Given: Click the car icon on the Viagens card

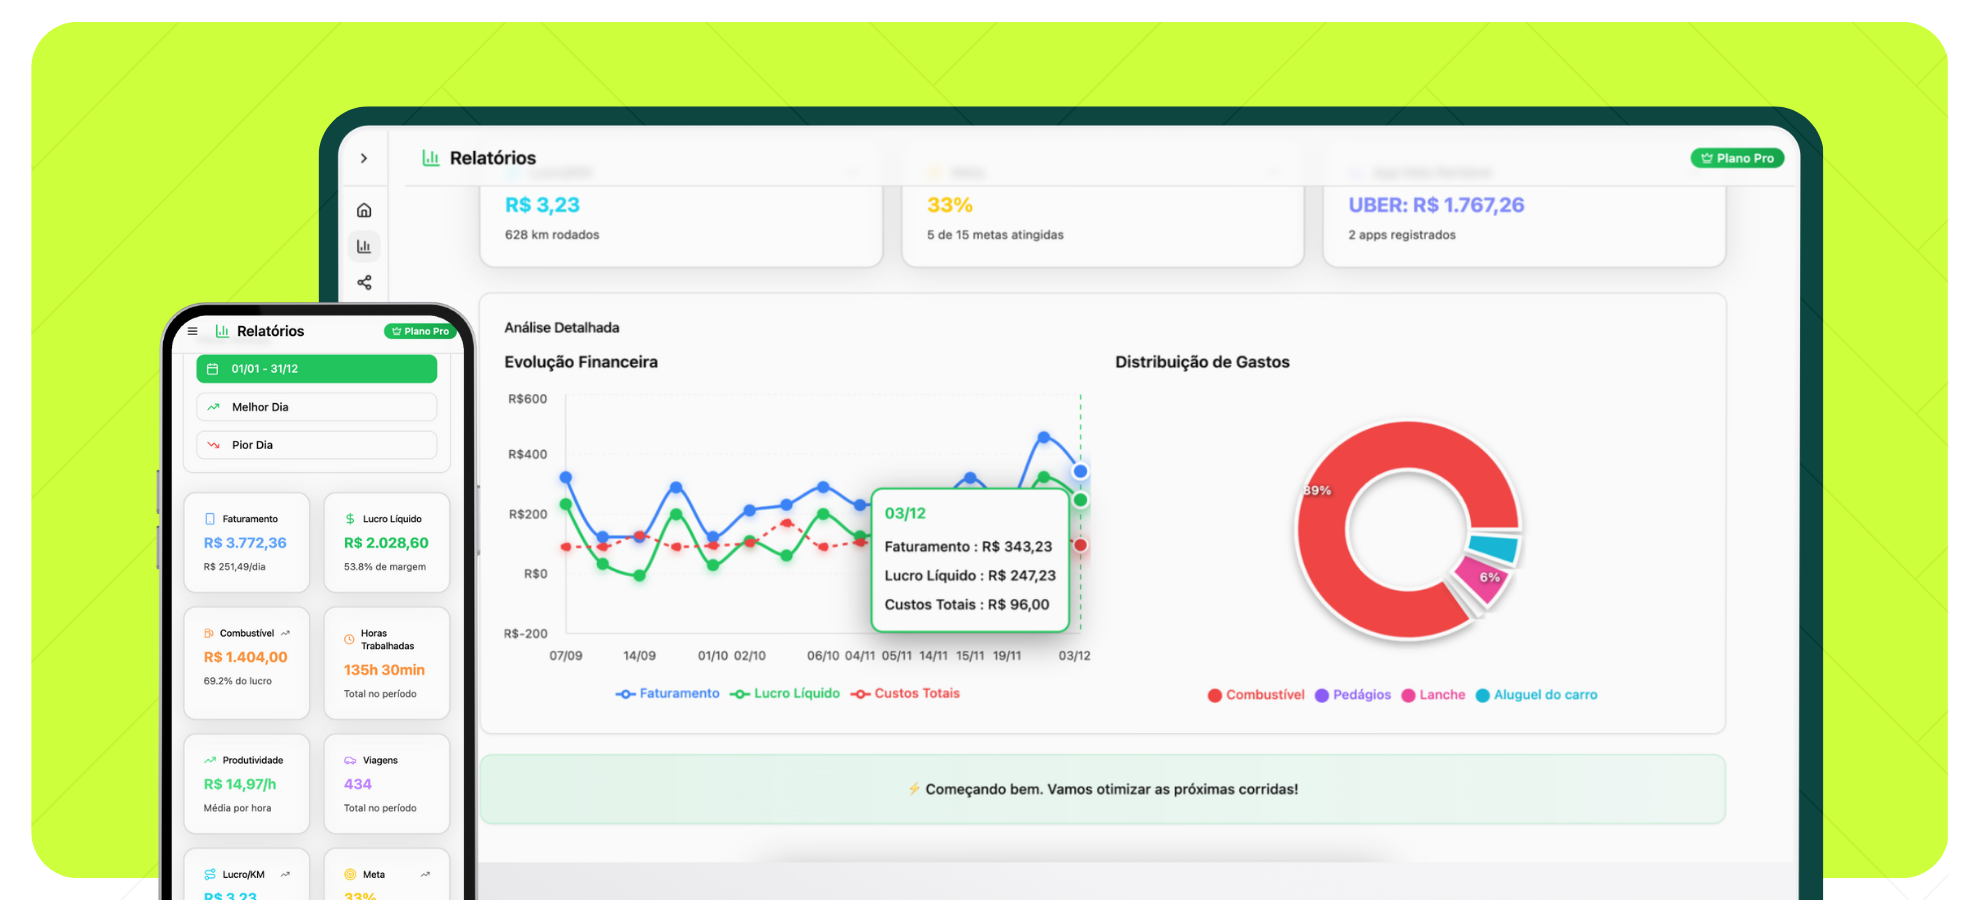Looking at the screenshot, I should click(350, 760).
